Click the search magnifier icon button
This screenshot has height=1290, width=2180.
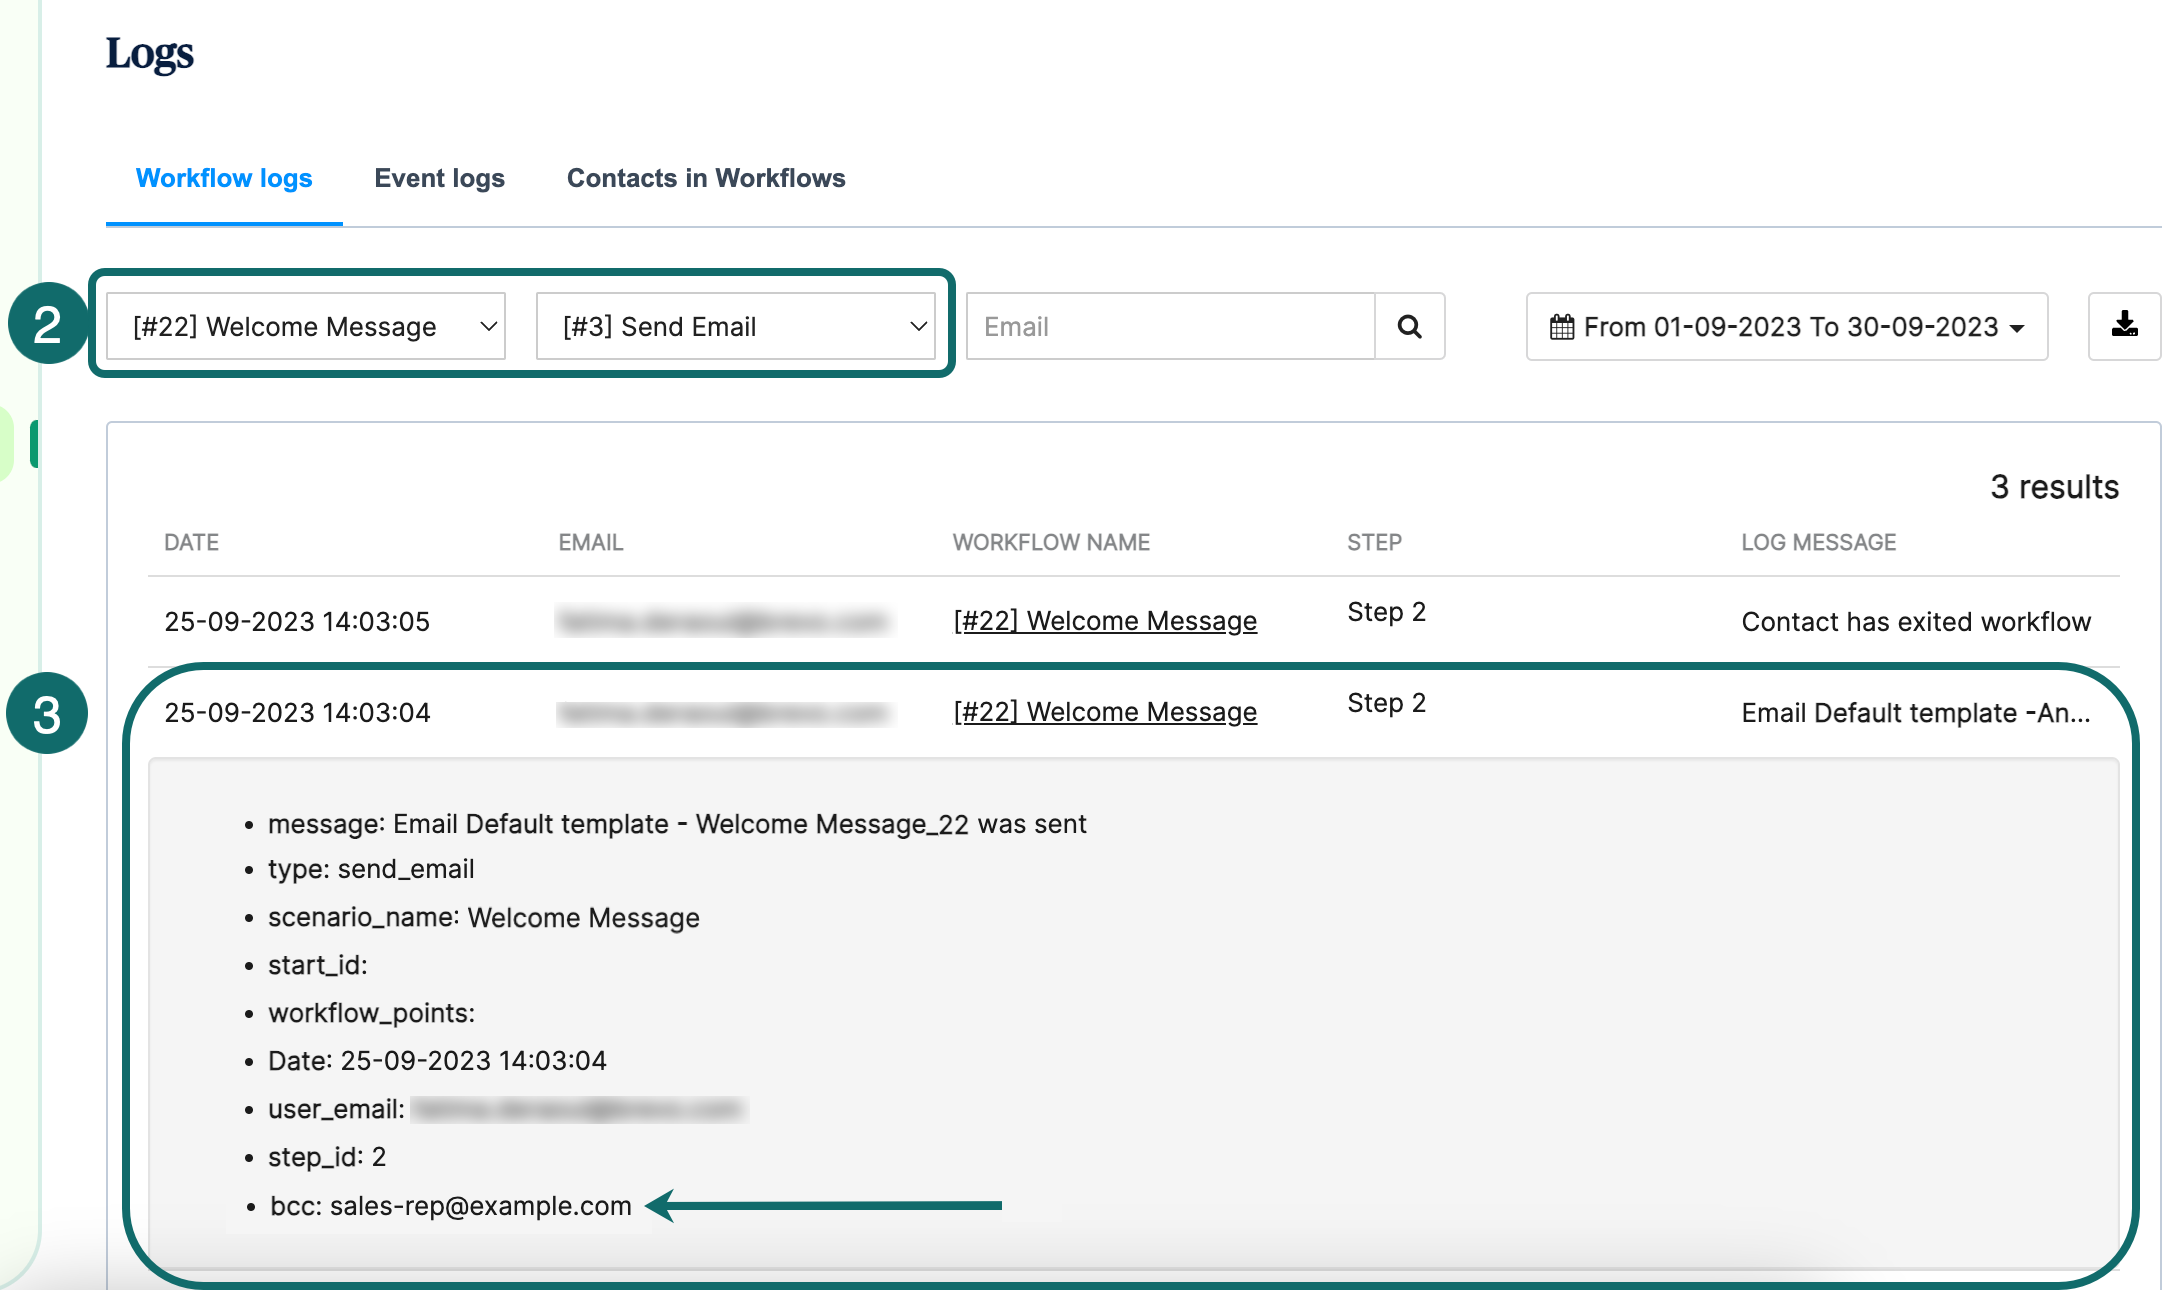tap(1409, 326)
